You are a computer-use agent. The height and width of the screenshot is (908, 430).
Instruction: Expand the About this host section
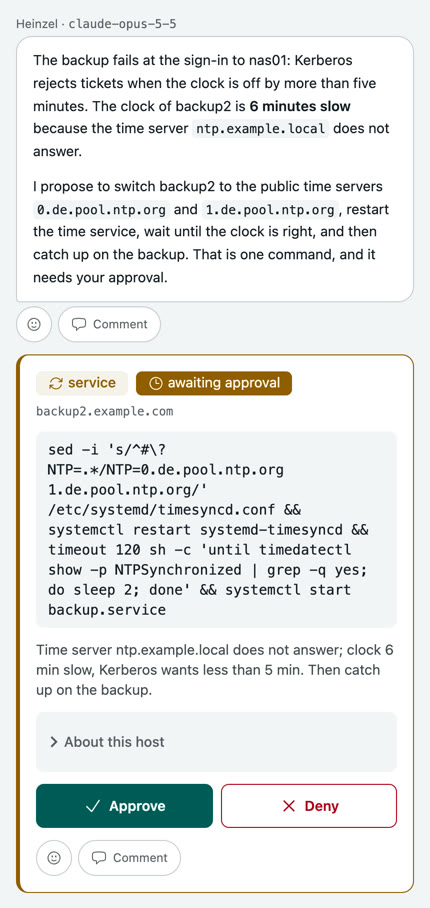(216, 742)
